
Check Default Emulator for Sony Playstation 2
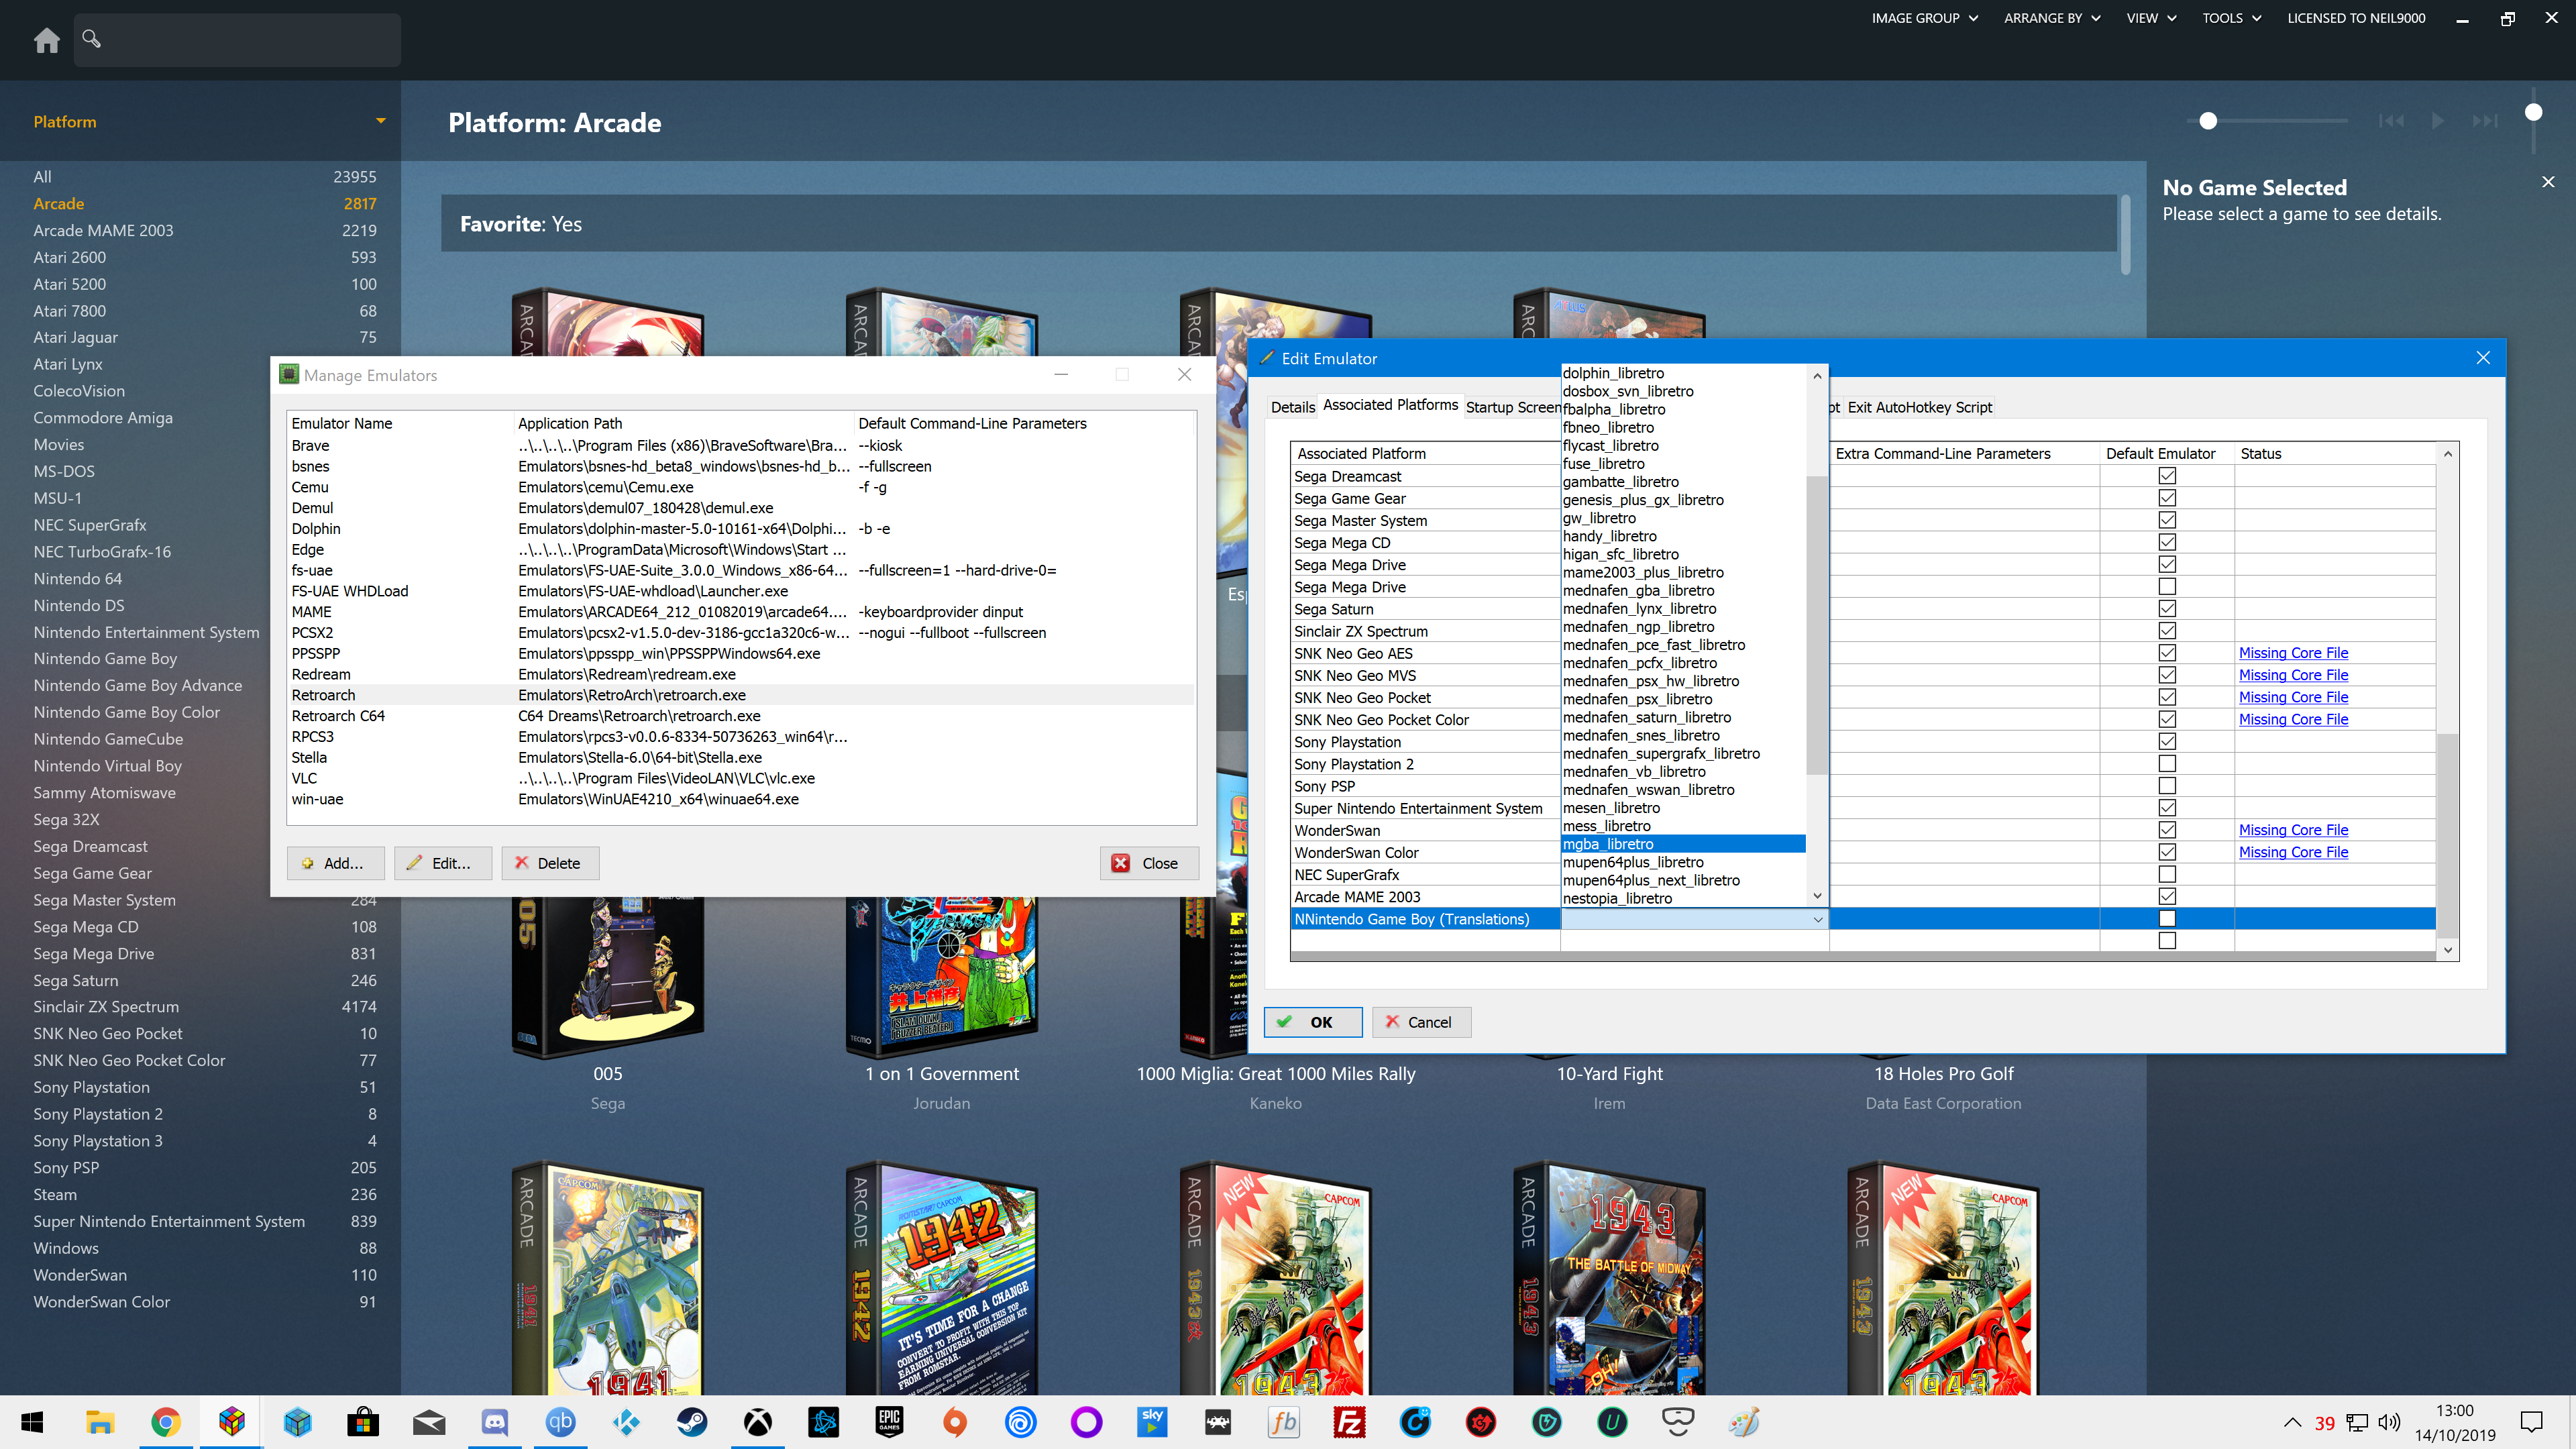click(x=2167, y=764)
